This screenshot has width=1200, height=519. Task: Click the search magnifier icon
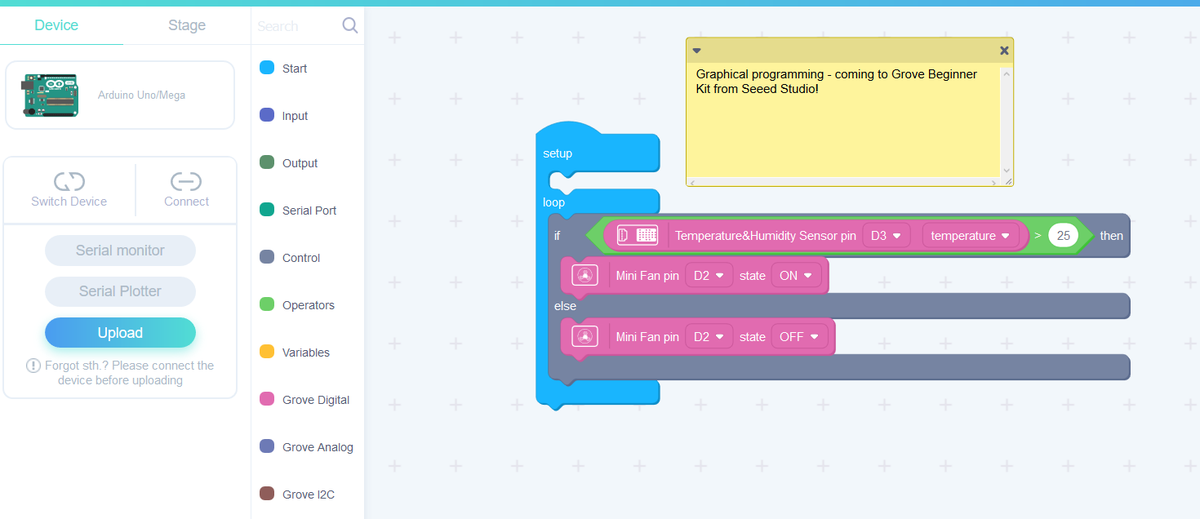(350, 25)
